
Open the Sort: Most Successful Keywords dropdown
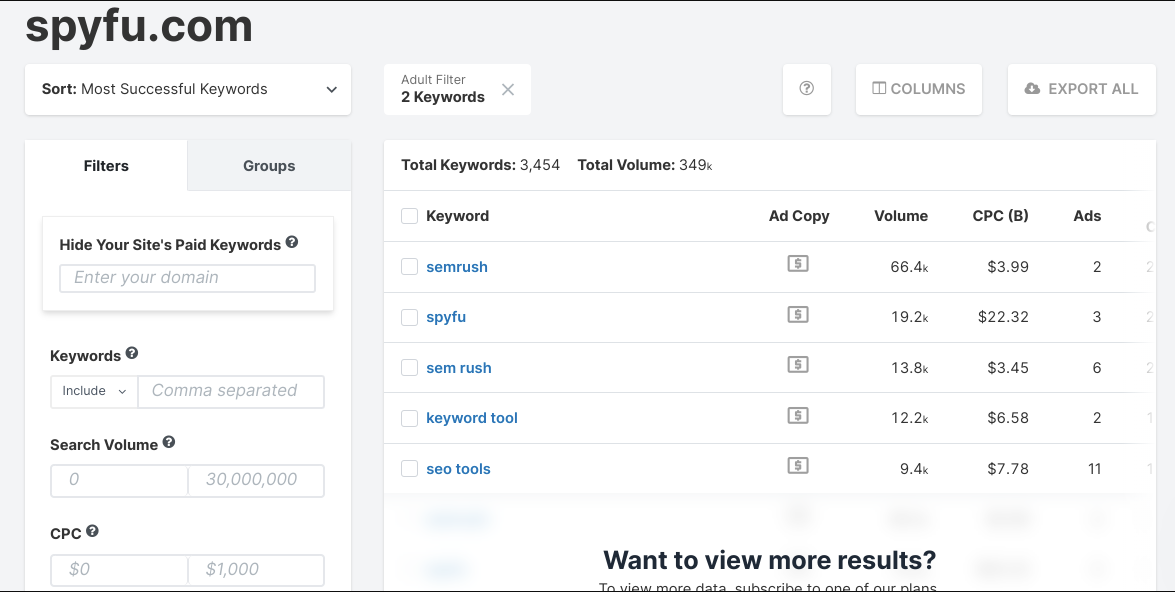[188, 89]
